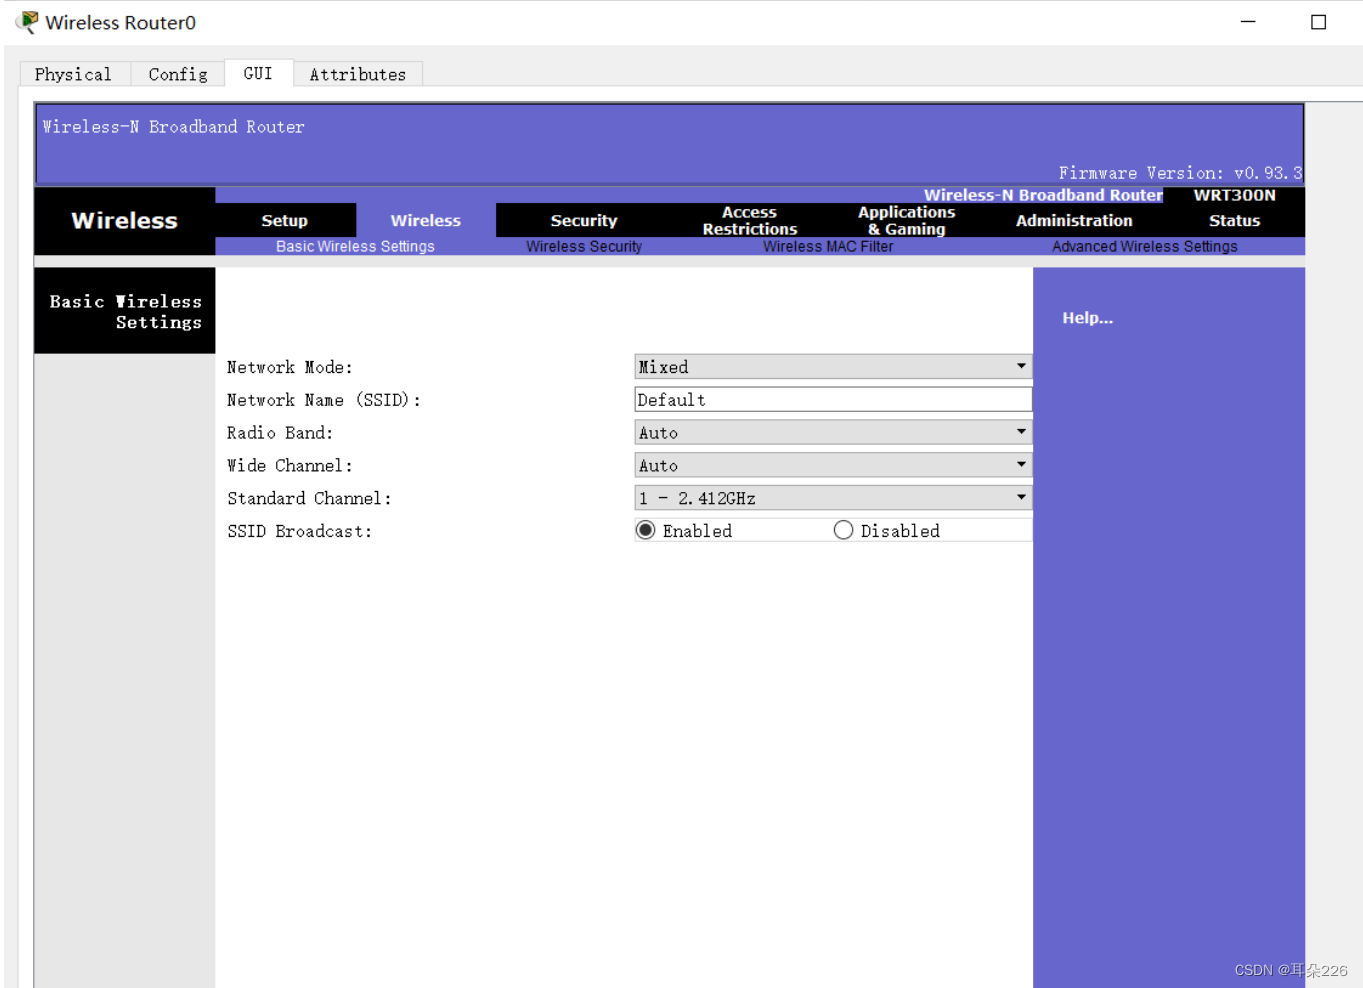Open the Wide Channel dropdown
The width and height of the screenshot is (1363, 988).
pyautogui.click(x=832, y=465)
